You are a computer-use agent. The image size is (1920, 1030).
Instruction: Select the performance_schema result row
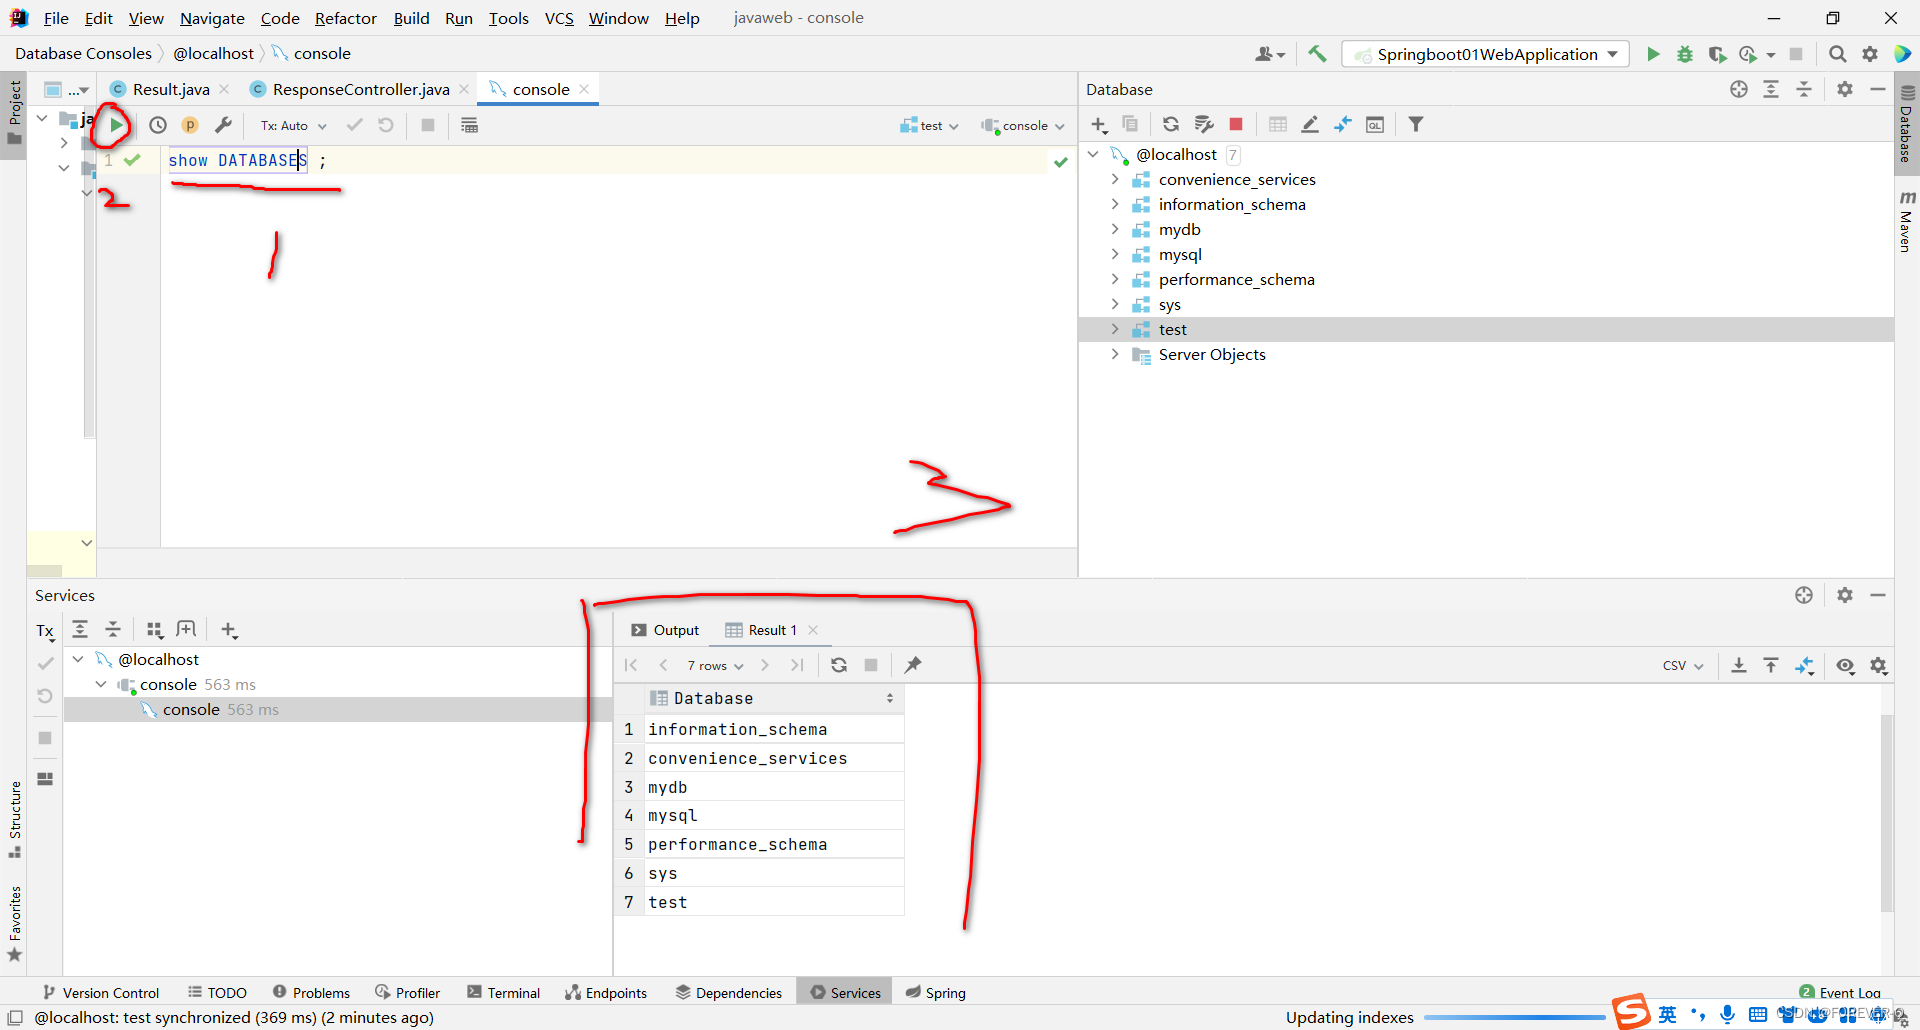click(x=773, y=844)
